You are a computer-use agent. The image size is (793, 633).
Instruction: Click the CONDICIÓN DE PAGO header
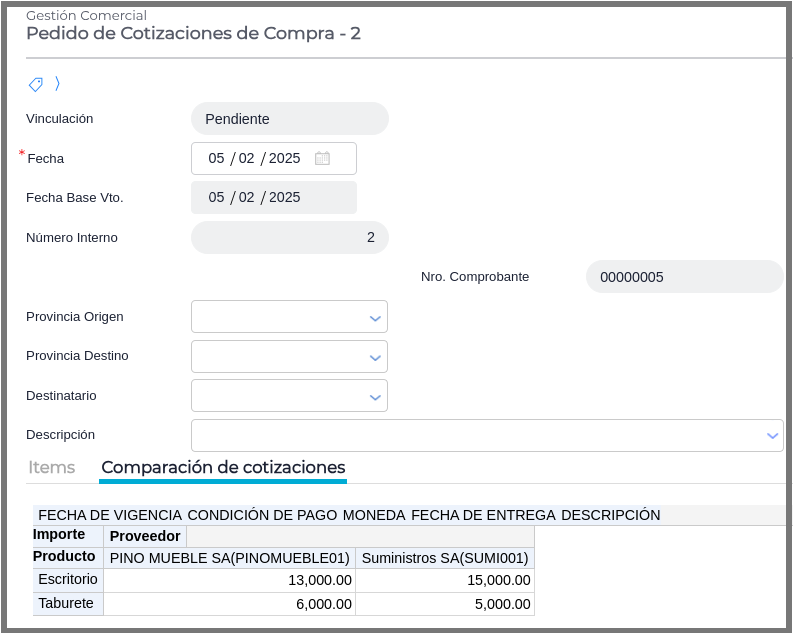click(261, 515)
